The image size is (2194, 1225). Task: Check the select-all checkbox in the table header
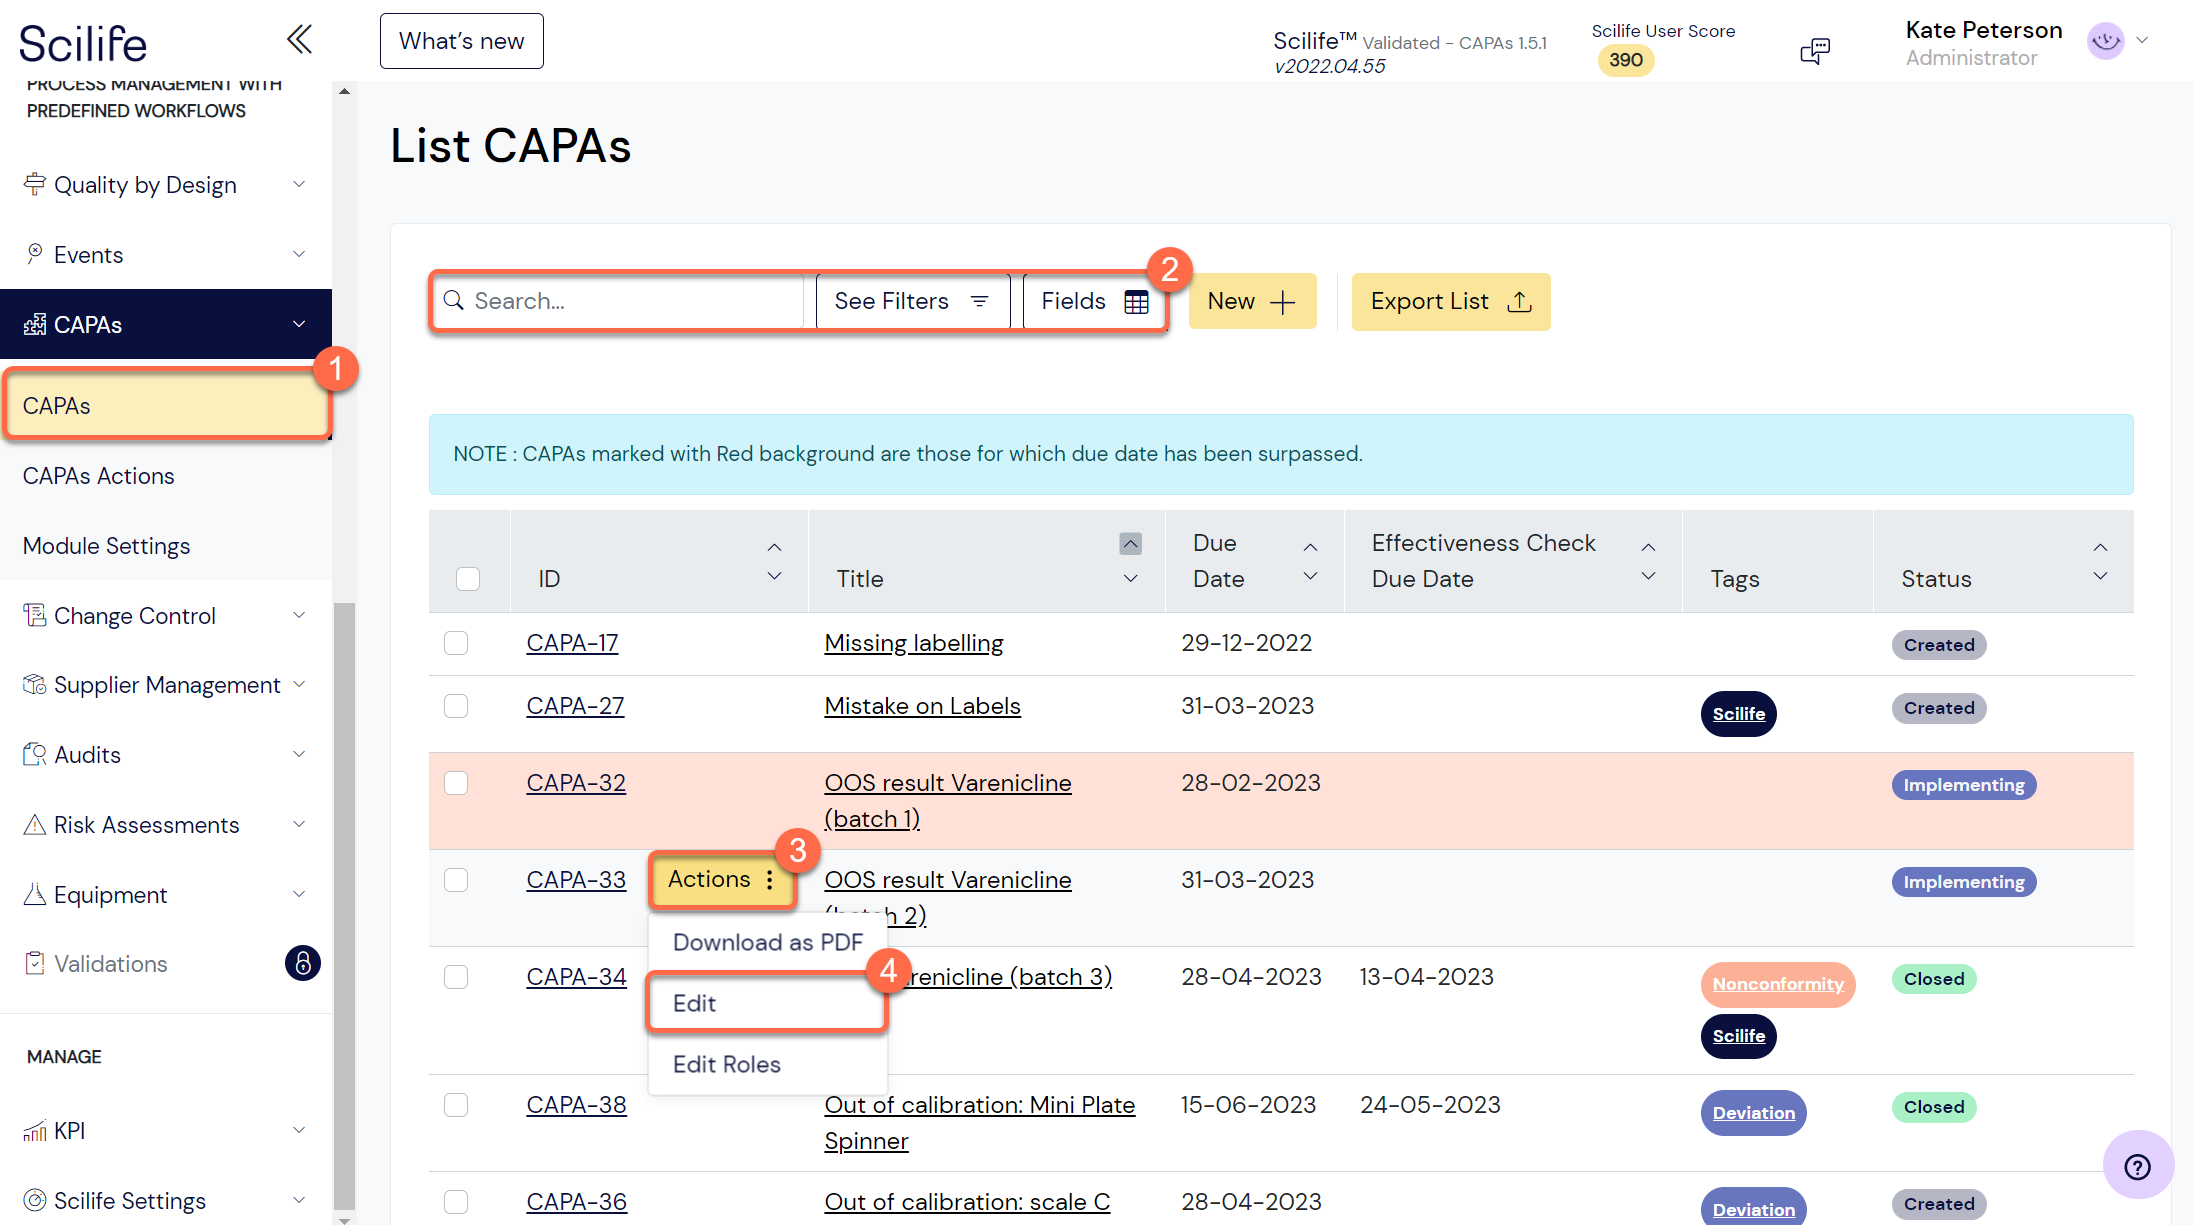(467, 578)
